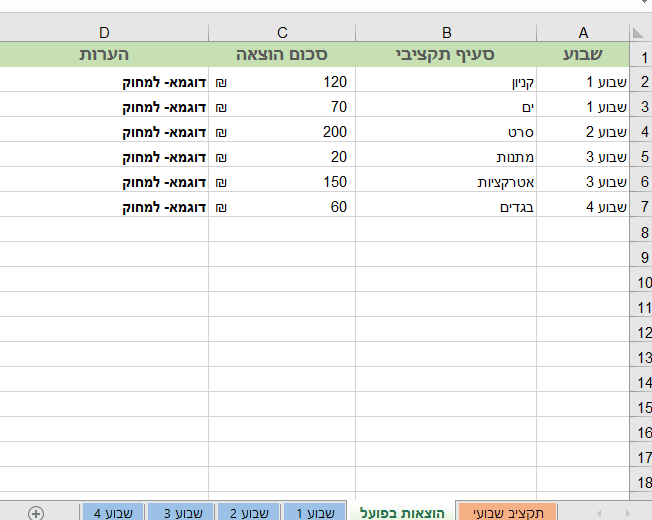This screenshot has width=652, height=520.
Task: Open the שבוע 2 sheet tab
Action: [x=249, y=512]
